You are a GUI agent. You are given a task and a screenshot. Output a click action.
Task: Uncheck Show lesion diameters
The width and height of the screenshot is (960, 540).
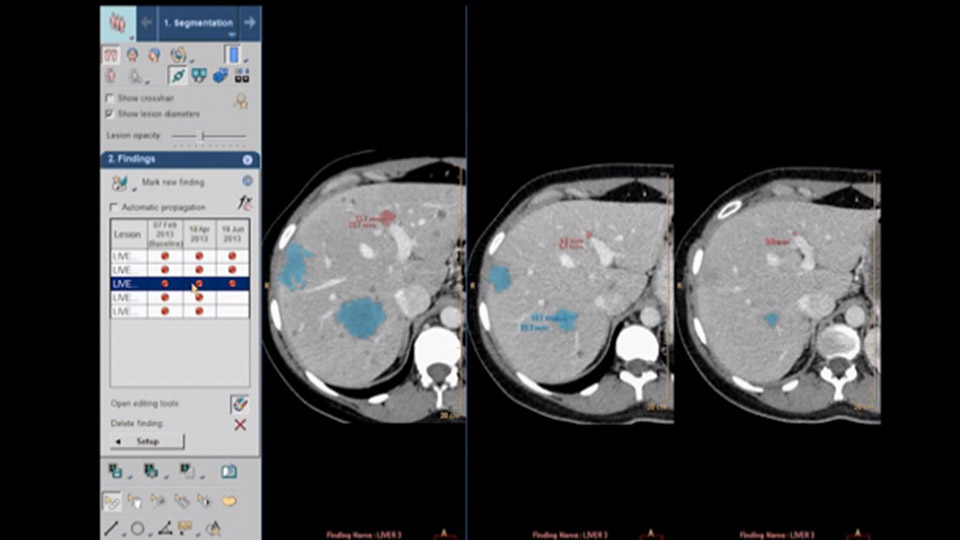tap(110, 114)
